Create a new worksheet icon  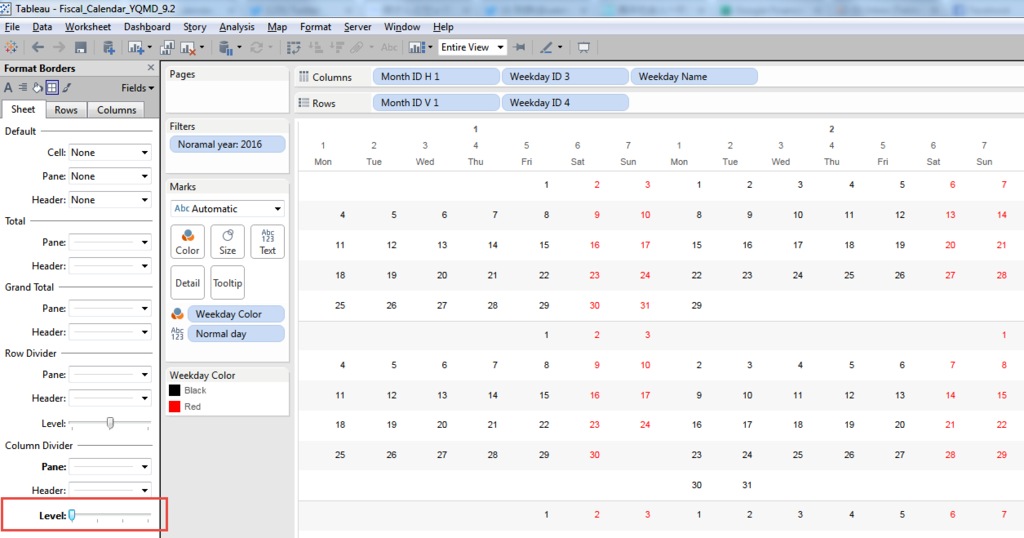point(136,47)
